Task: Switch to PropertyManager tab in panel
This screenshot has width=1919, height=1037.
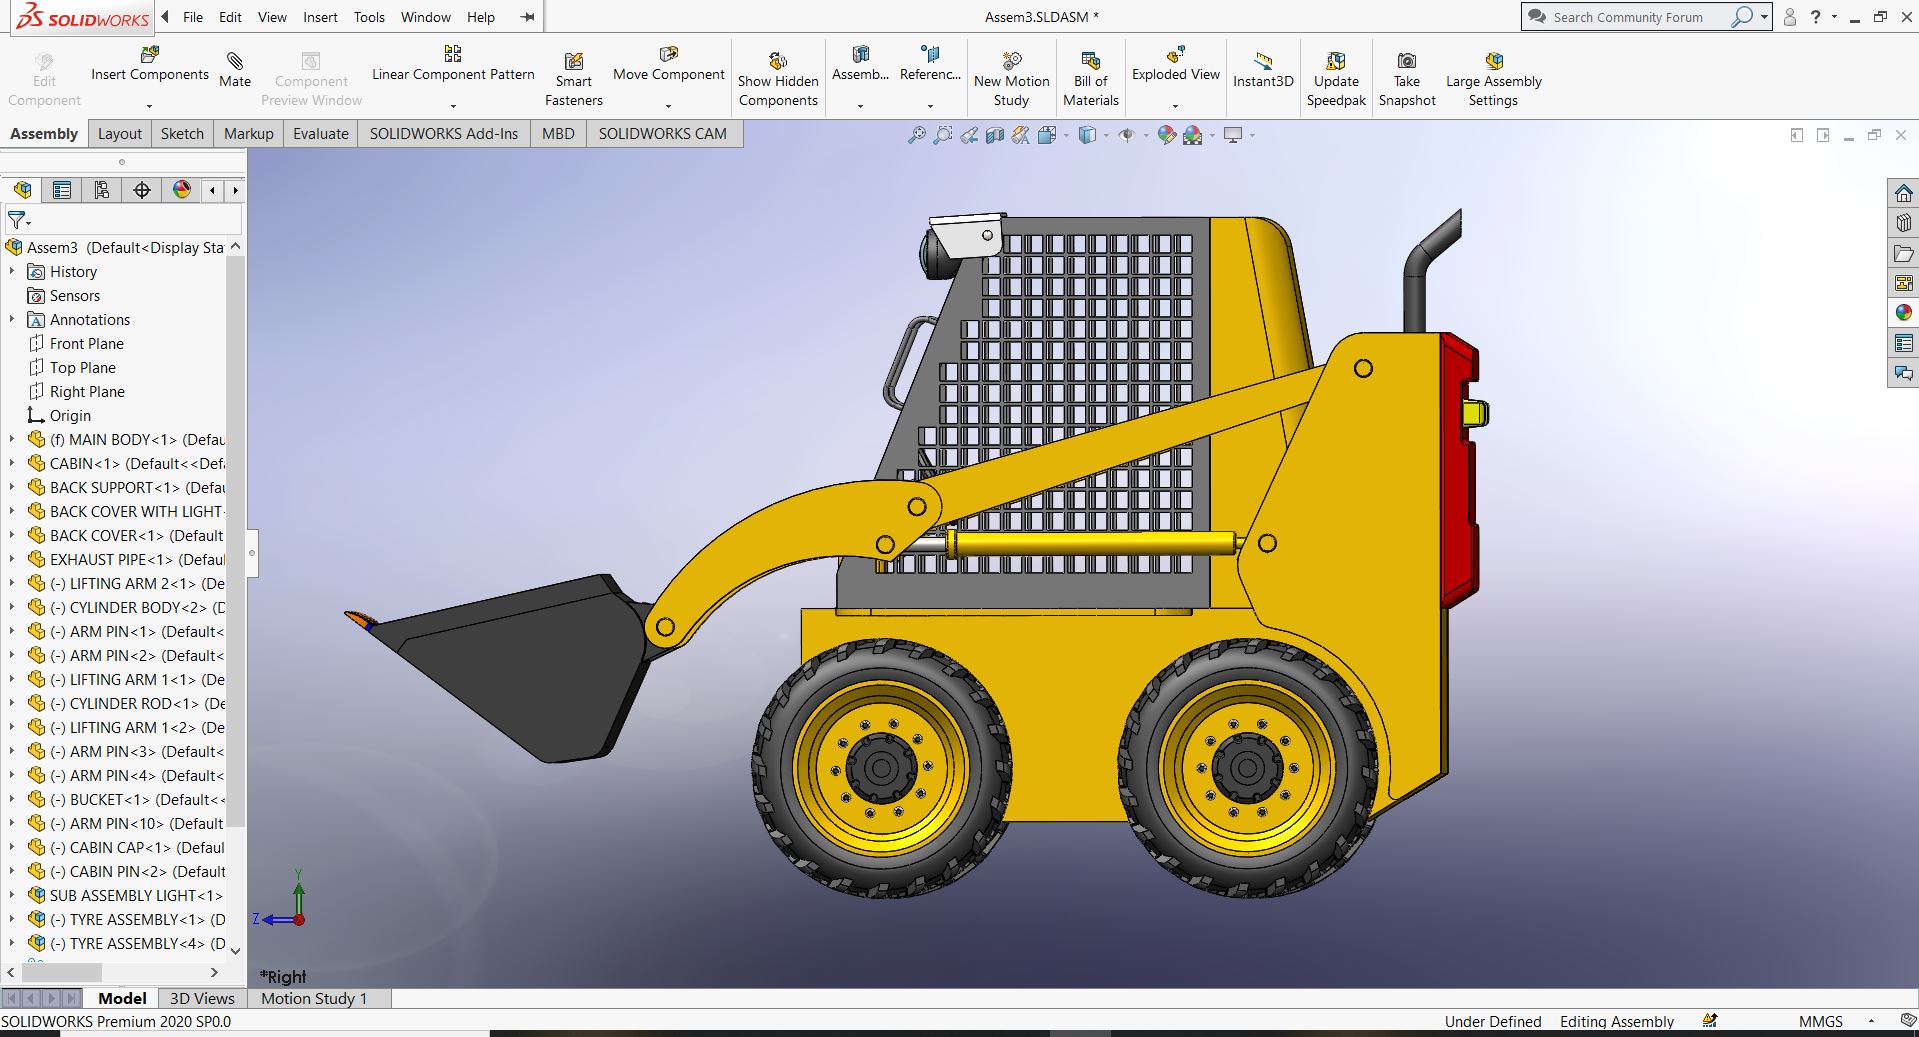Action: tap(62, 190)
